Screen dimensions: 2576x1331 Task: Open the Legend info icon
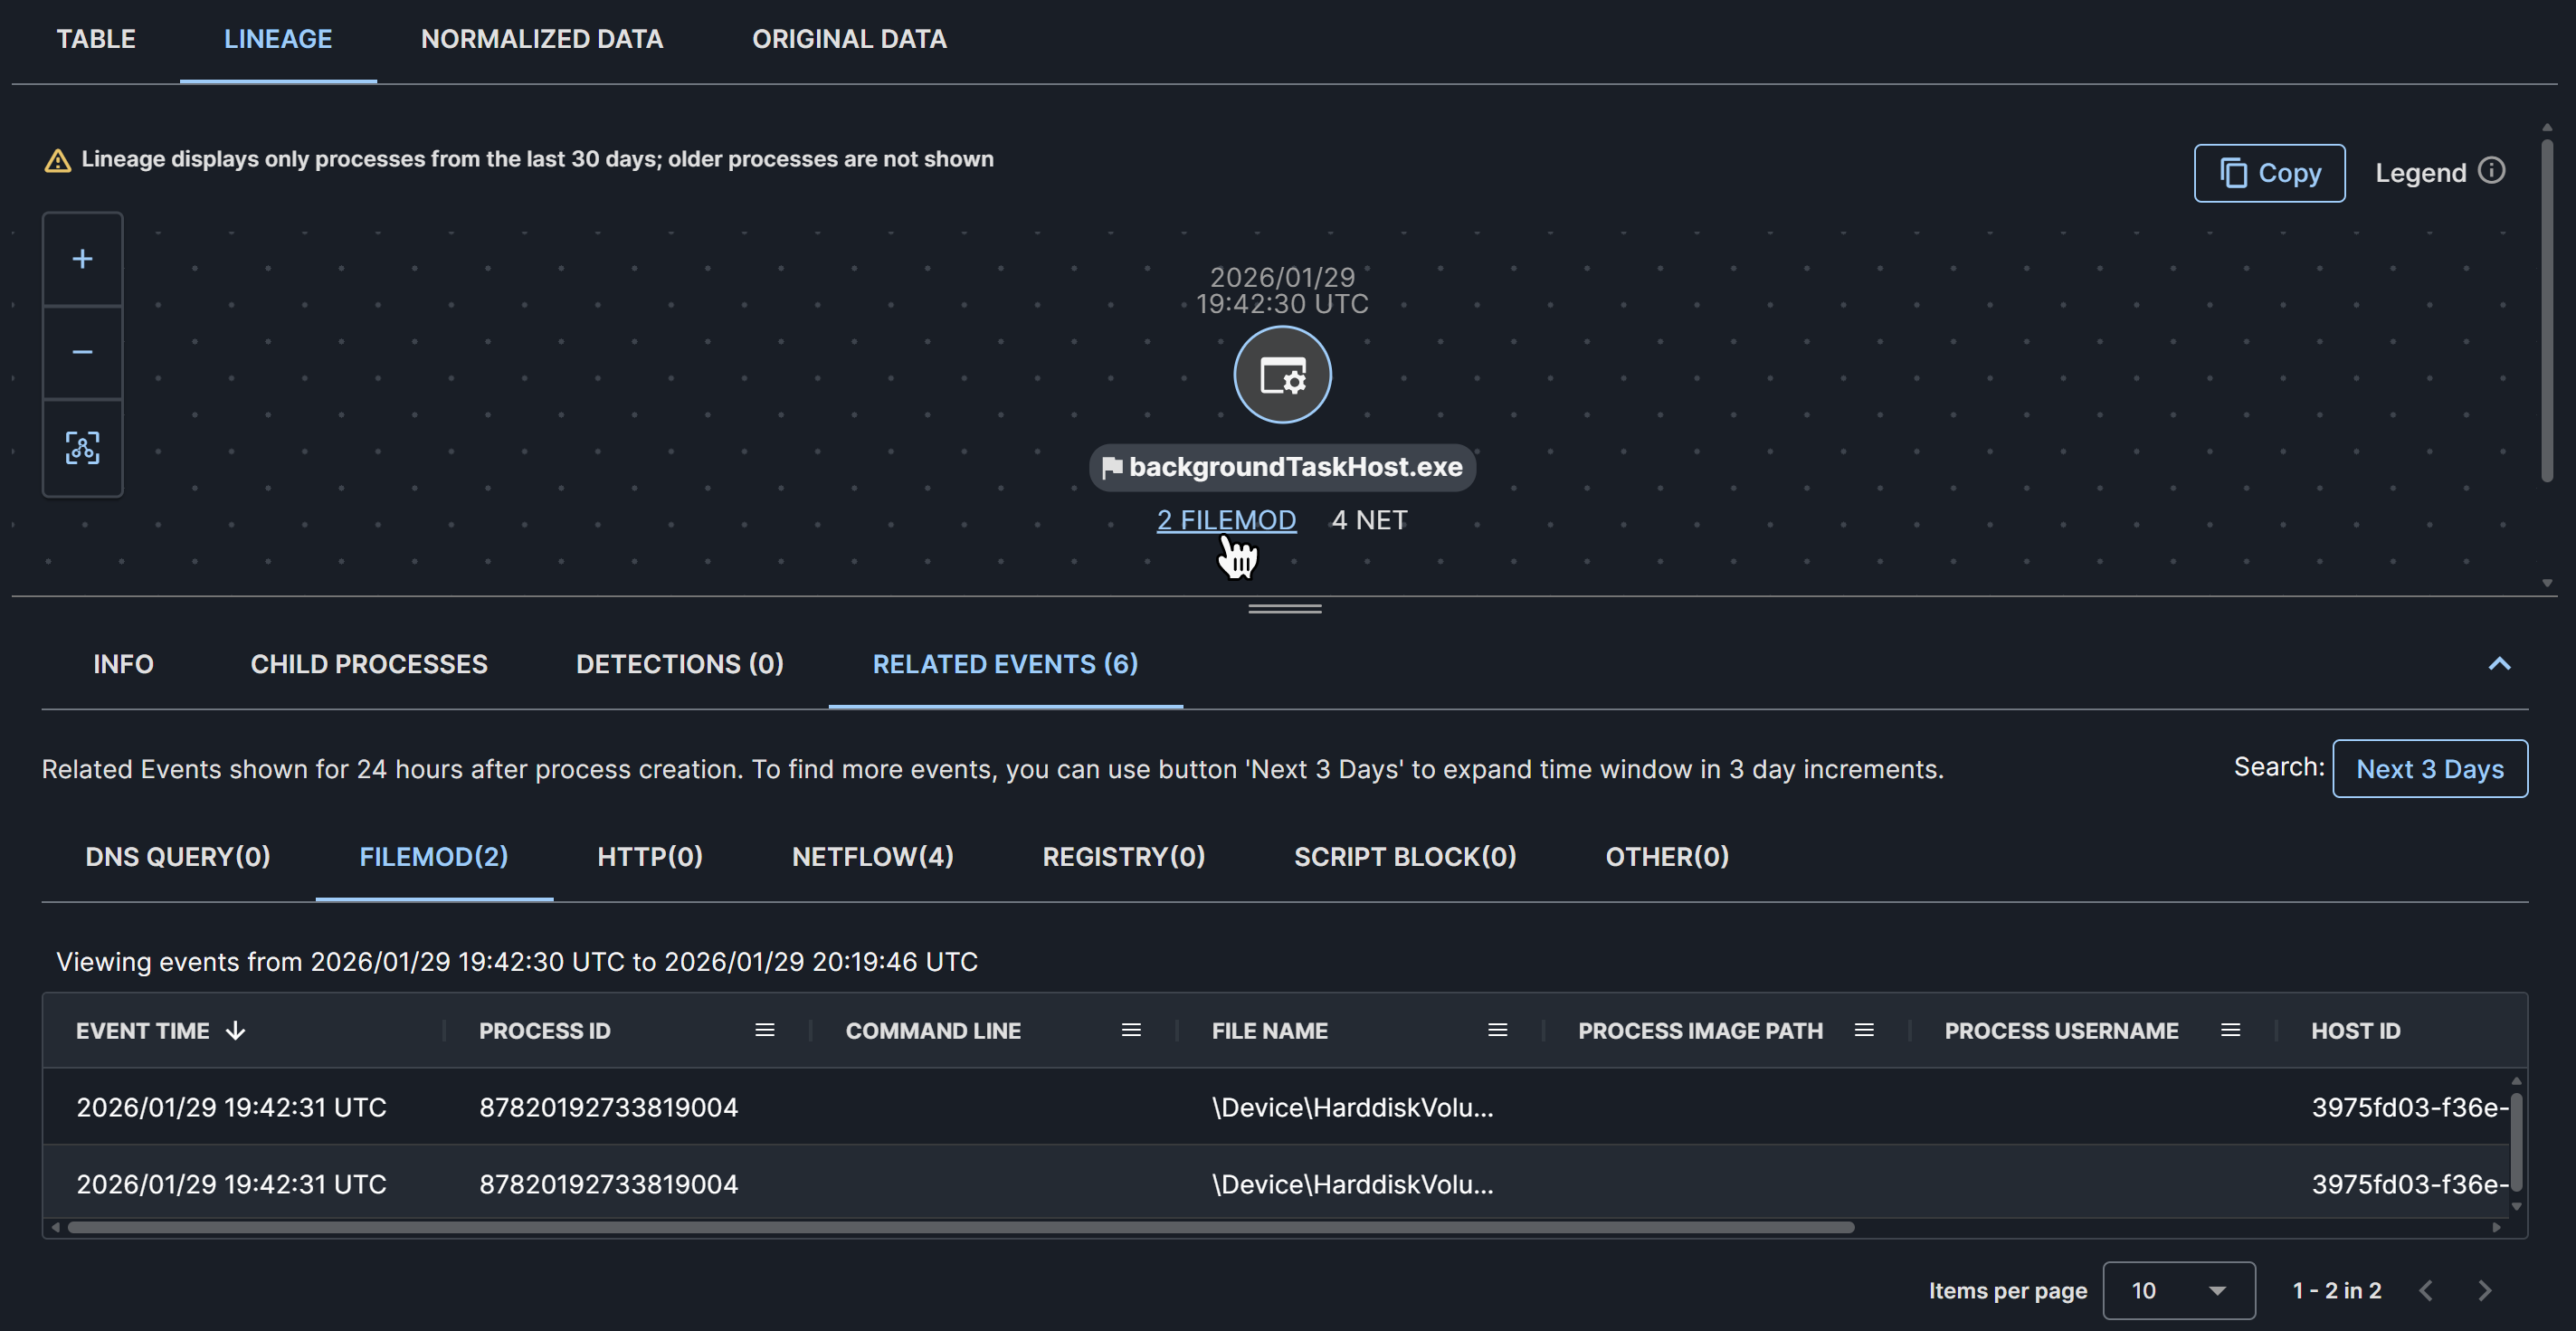2491,171
